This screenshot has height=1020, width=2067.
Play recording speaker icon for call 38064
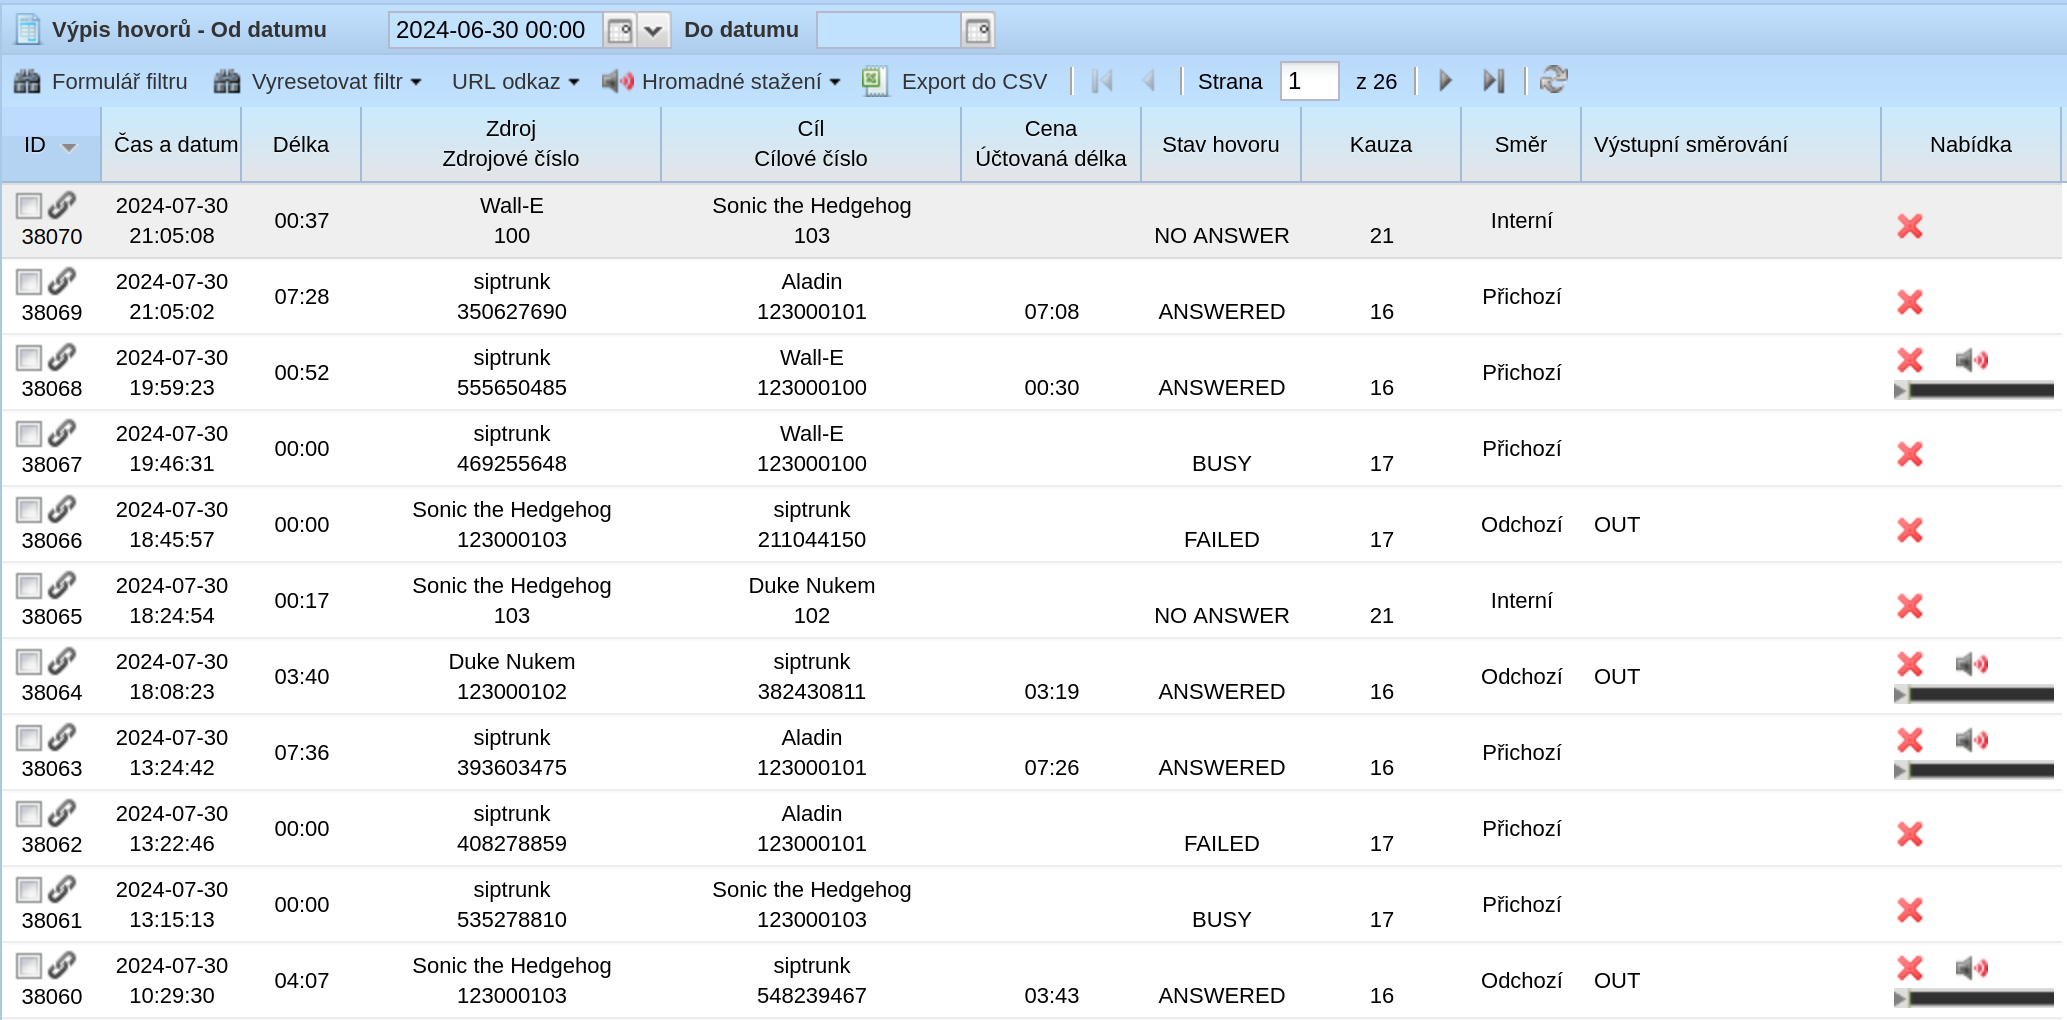(1972, 664)
